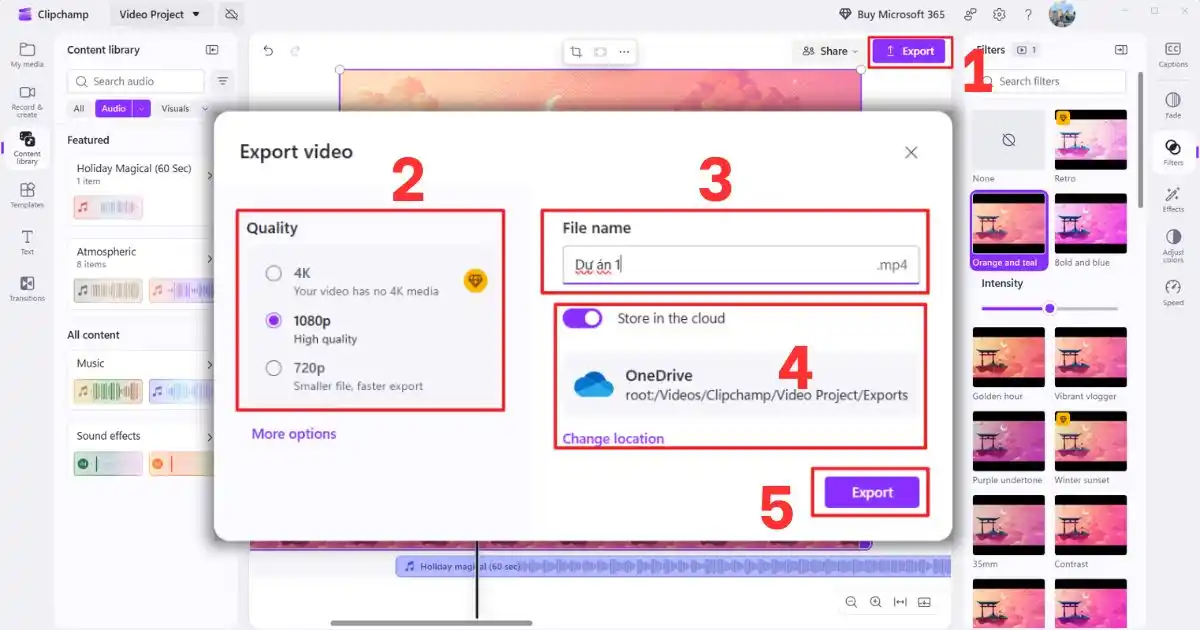The width and height of the screenshot is (1200, 630).
Task: Select the Bold and blue filter
Action: (1091, 224)
